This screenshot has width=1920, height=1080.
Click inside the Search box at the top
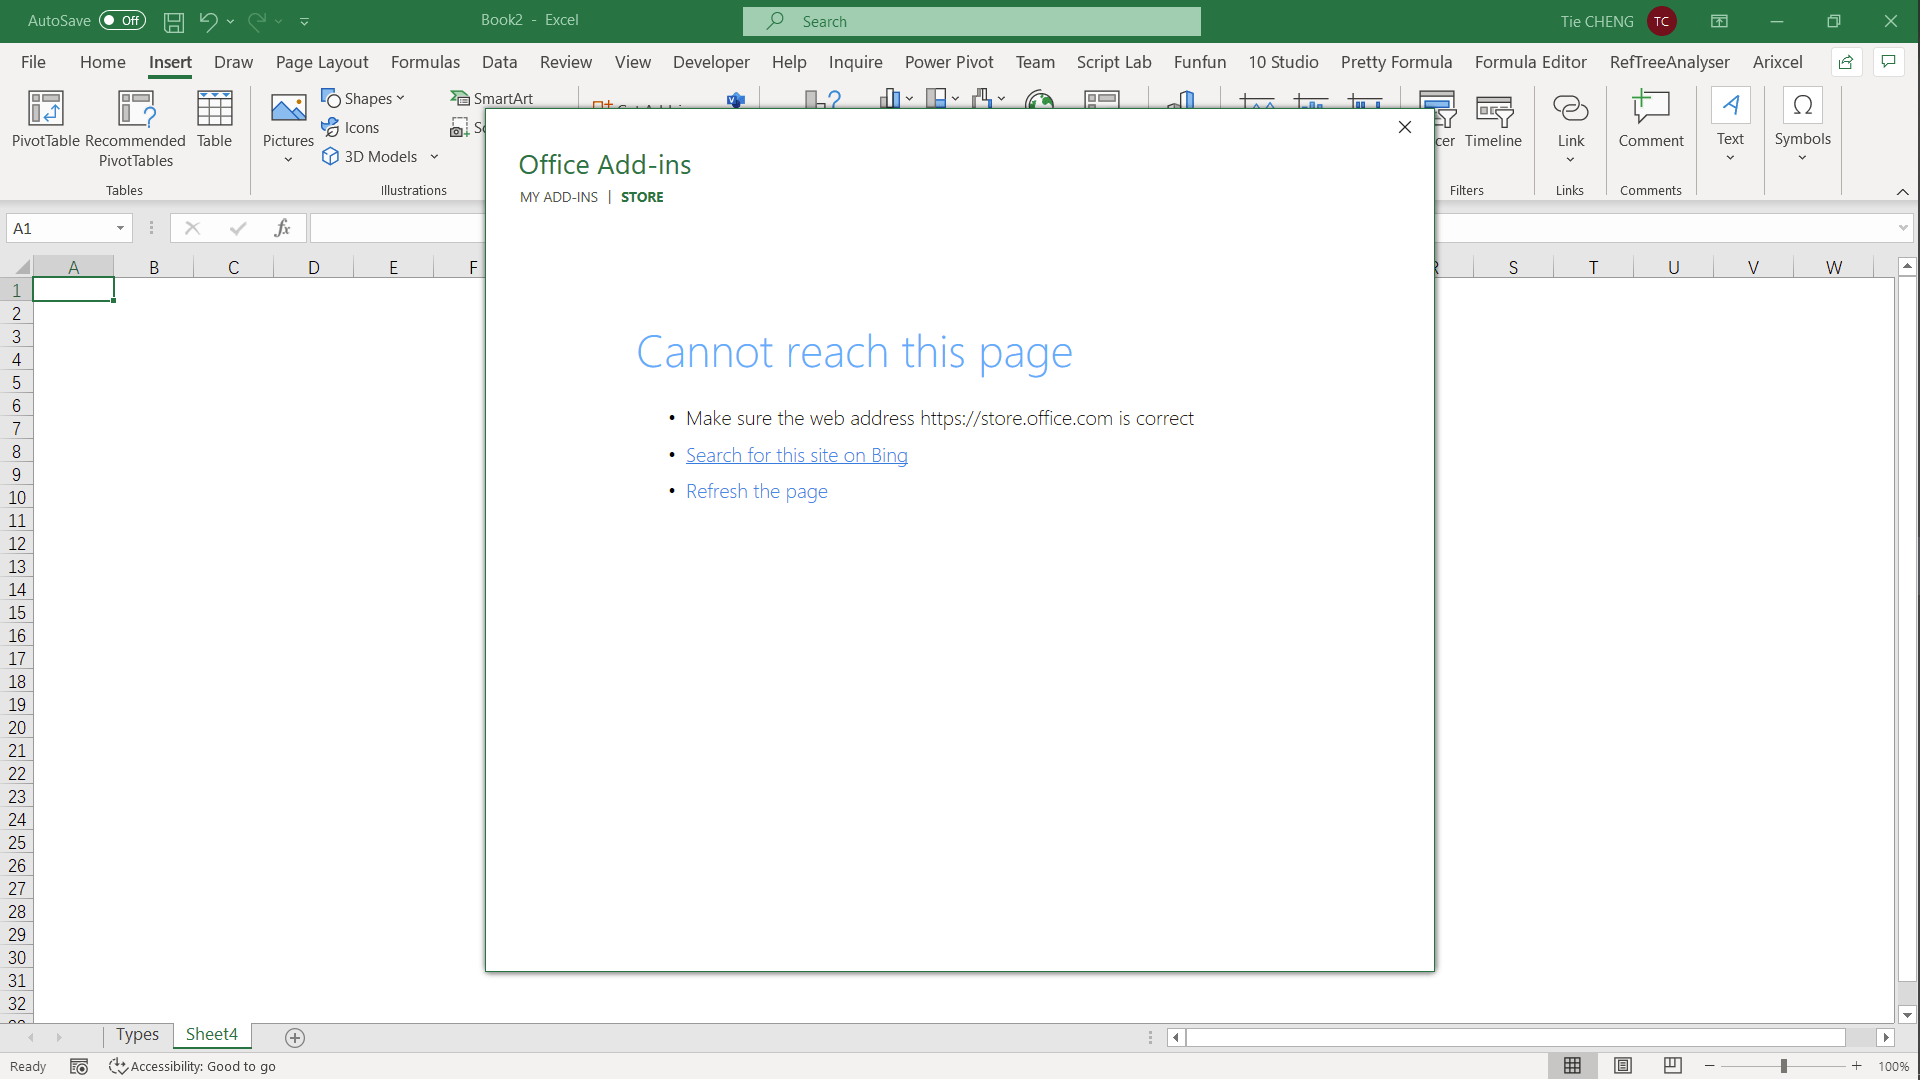(970, 21)
